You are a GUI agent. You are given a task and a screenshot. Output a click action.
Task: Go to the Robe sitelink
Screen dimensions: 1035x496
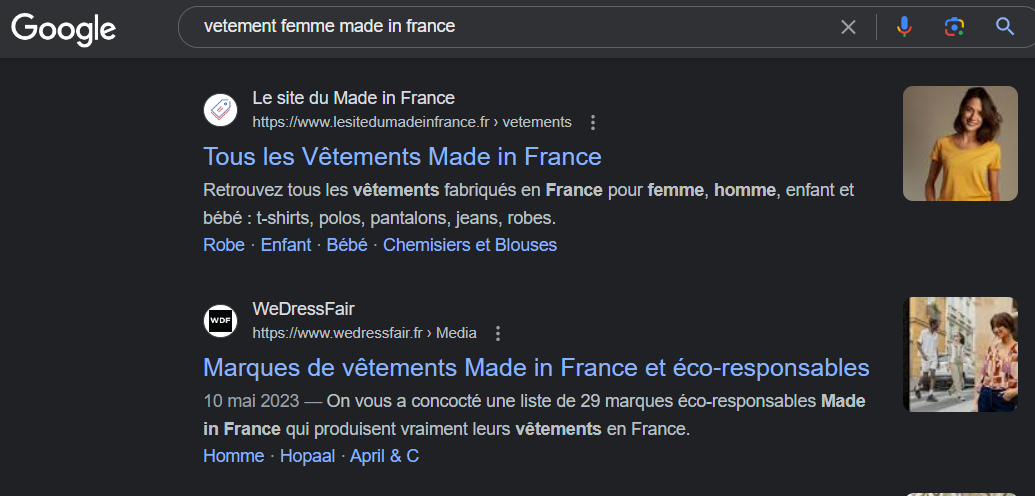coord(224,245)
